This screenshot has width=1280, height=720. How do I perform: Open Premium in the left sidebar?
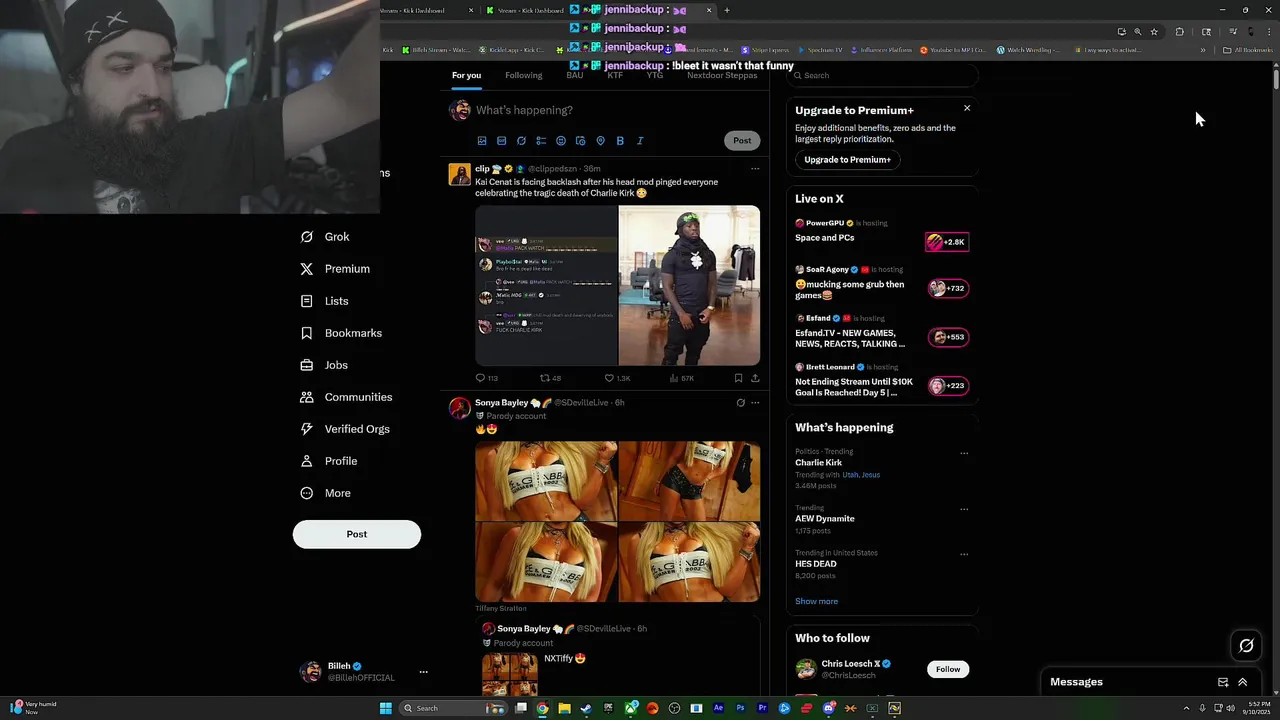click(x=335, y=269)
